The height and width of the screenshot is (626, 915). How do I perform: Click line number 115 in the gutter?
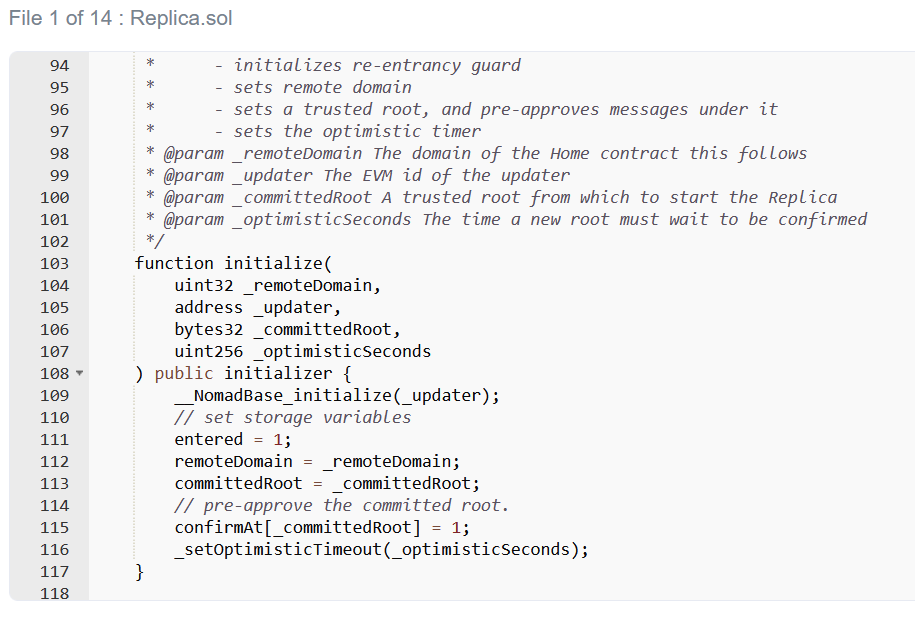click(x=54, y=528)
